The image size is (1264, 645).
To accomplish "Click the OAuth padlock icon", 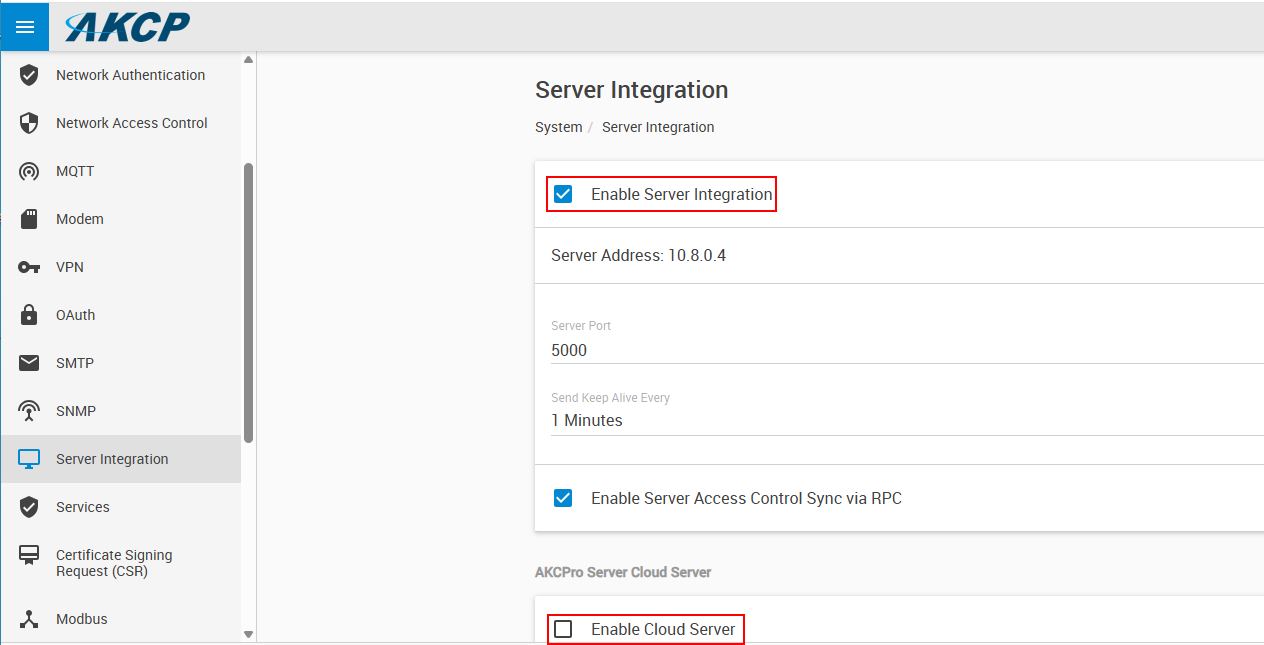I will (x=29, y=315).
